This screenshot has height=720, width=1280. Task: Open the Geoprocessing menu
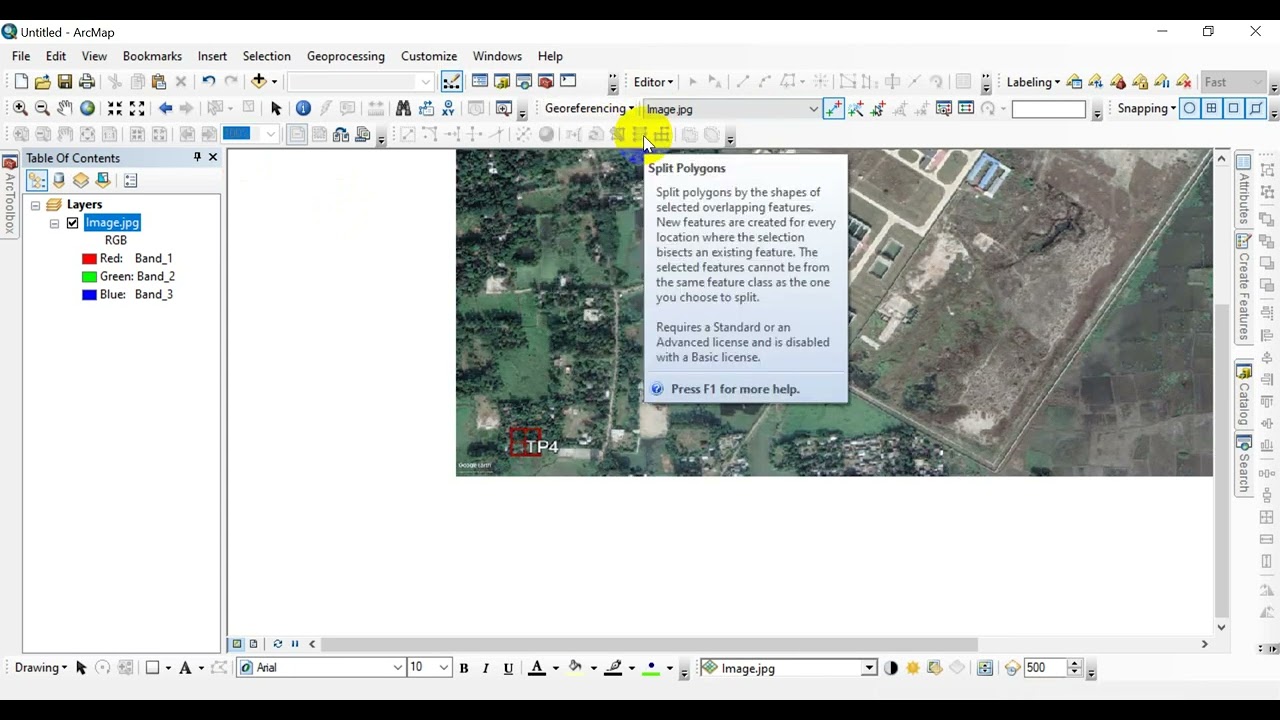(x=345, y=56)
